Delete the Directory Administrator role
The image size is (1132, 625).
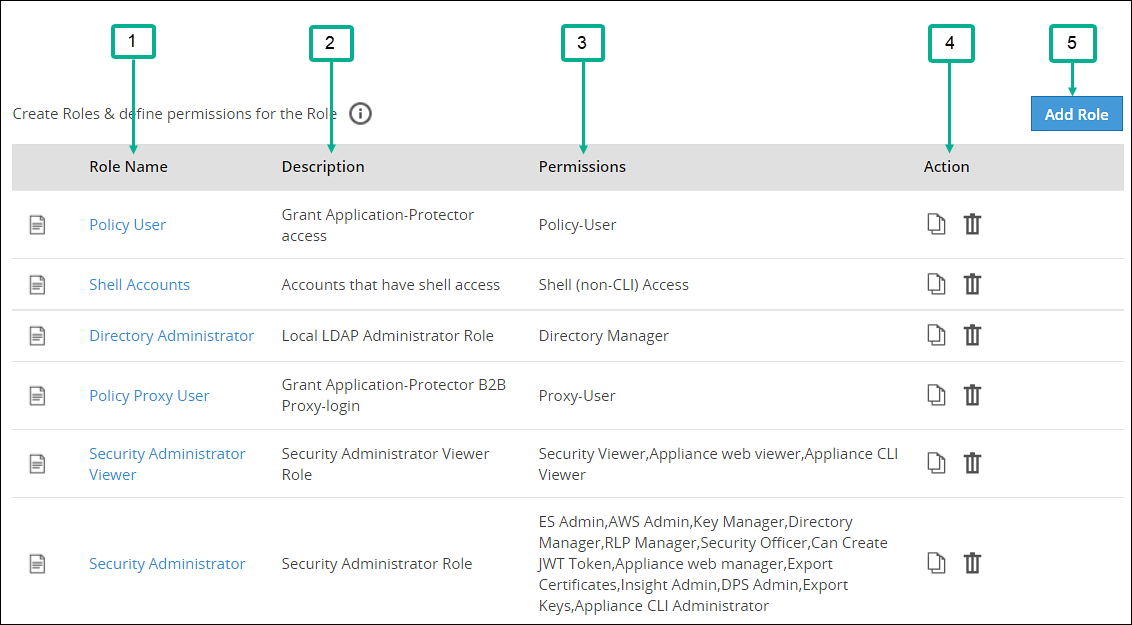pos(972,335)
